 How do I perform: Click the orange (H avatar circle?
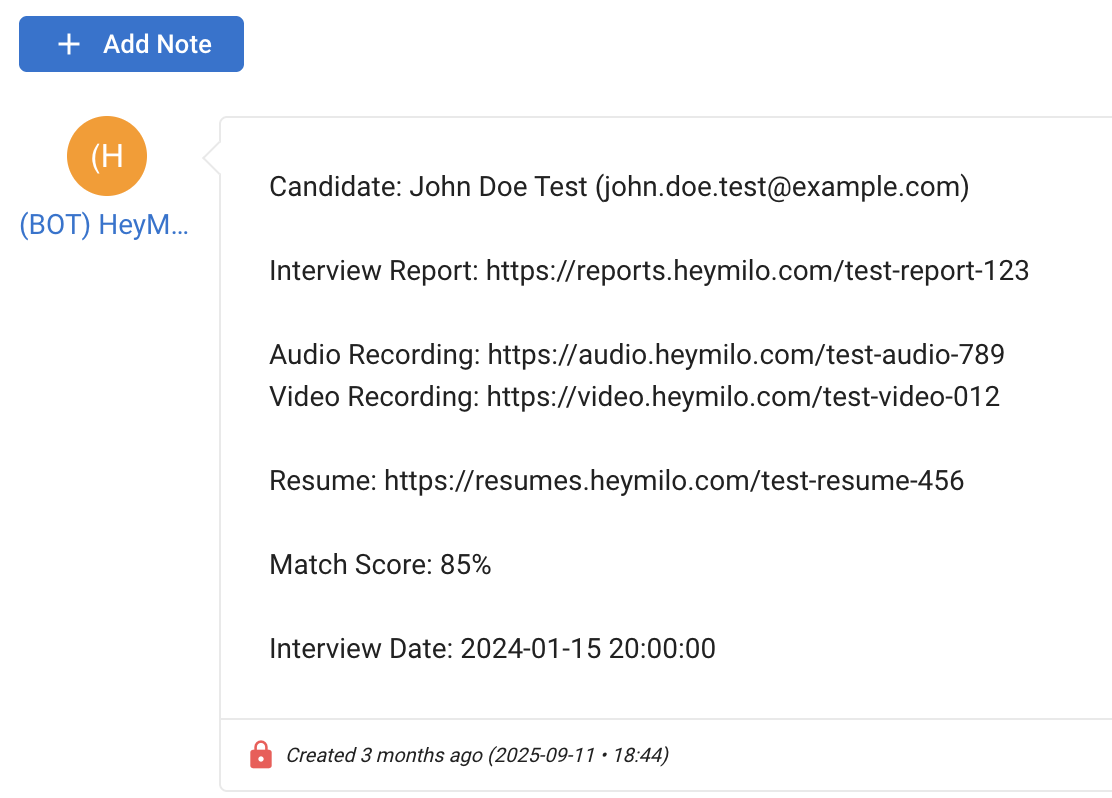coord(107,157)
